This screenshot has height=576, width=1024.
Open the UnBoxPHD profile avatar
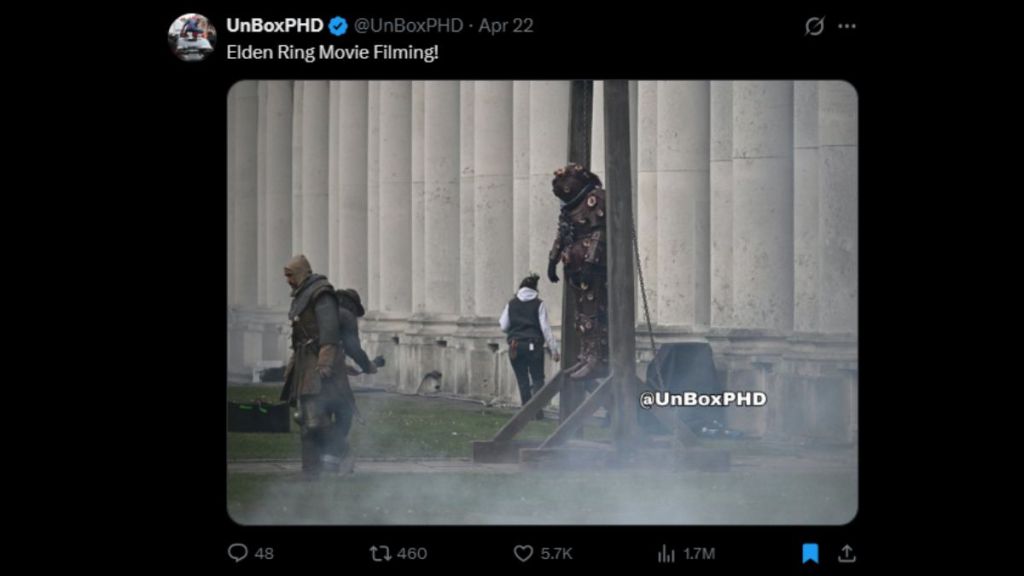(x=191, y=37)
